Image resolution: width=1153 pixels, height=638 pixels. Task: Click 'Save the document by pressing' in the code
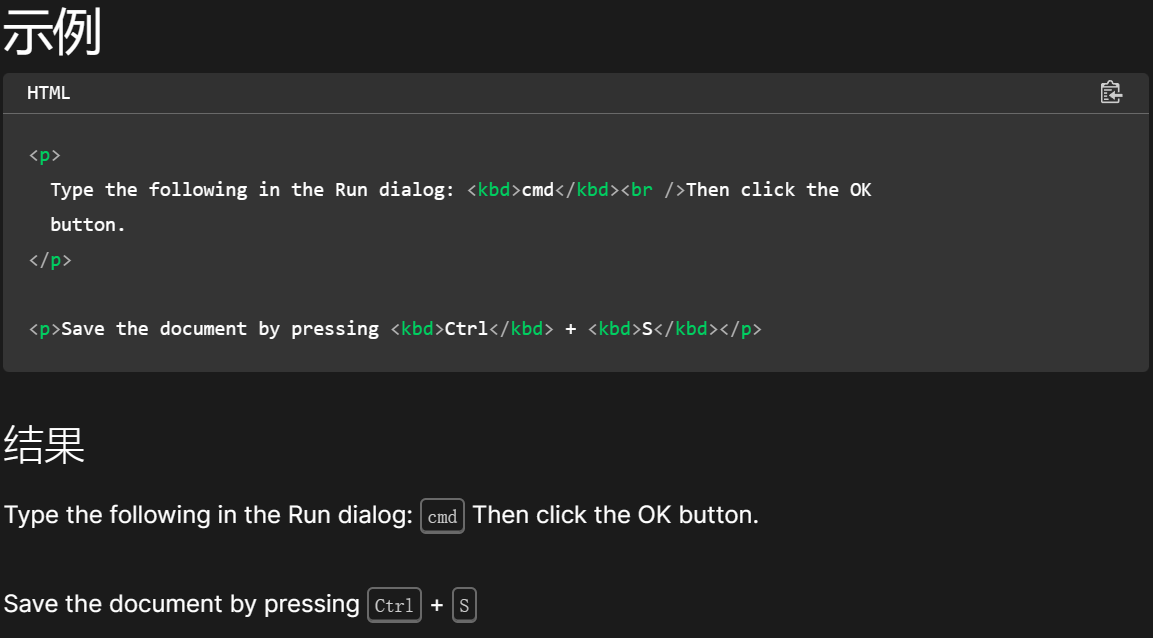tap(220, 329)
